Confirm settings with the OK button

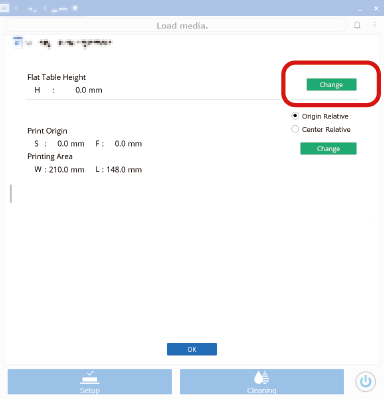[x=192, y=349]
